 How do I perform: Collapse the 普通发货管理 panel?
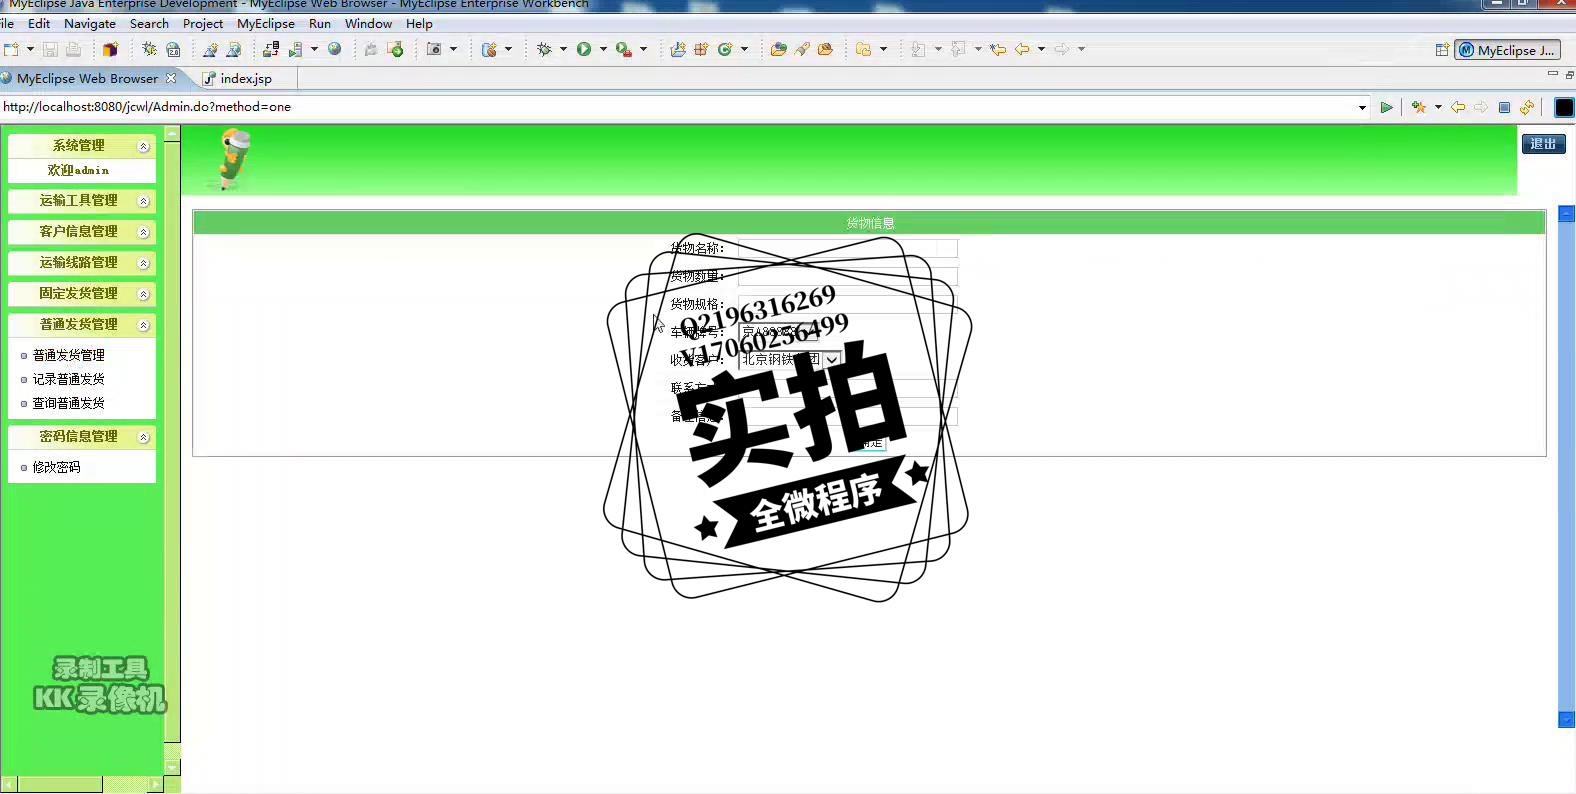coord(143,325)
